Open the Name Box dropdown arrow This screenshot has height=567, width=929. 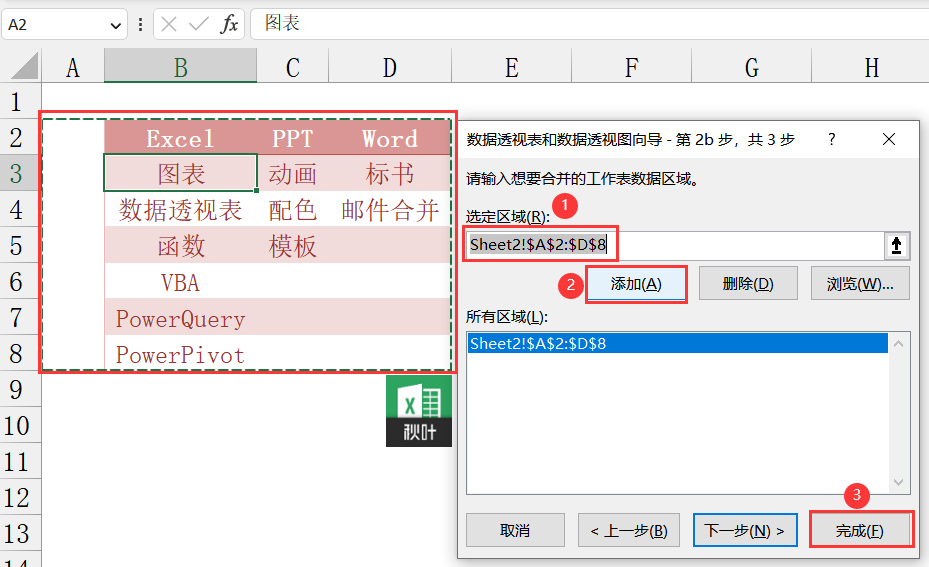pyautogui.click(x=116, y=25)
